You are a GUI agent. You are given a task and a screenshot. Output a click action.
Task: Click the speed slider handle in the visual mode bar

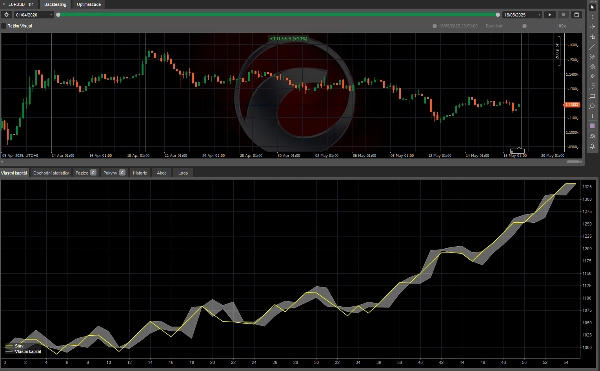click(524, 26)
